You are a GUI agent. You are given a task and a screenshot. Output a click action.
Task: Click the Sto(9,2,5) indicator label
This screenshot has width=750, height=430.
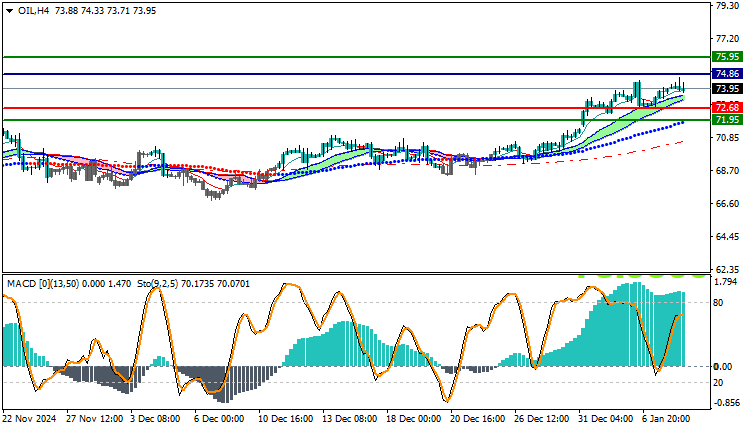tap(157, 284)
